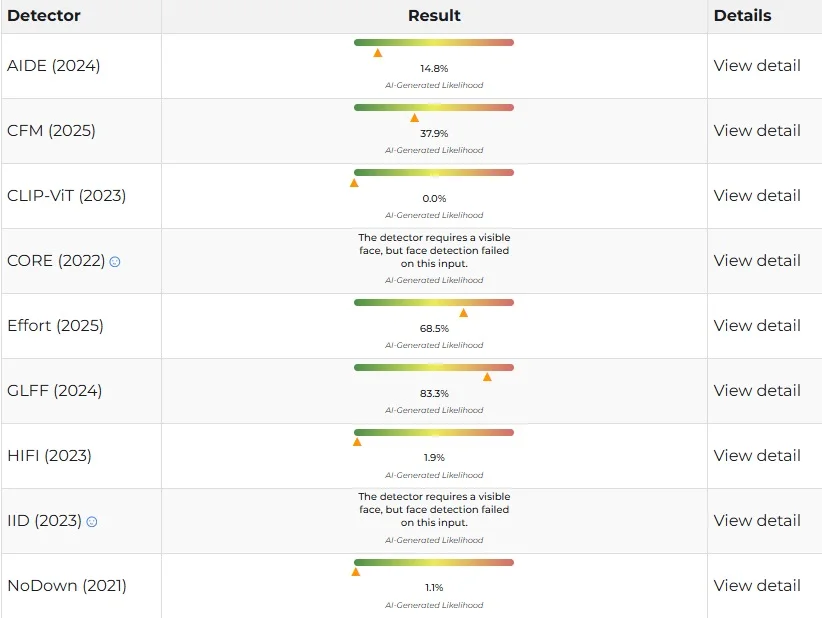
Task: Click the face icon beside IID (2023)
Action: point(92,522)
